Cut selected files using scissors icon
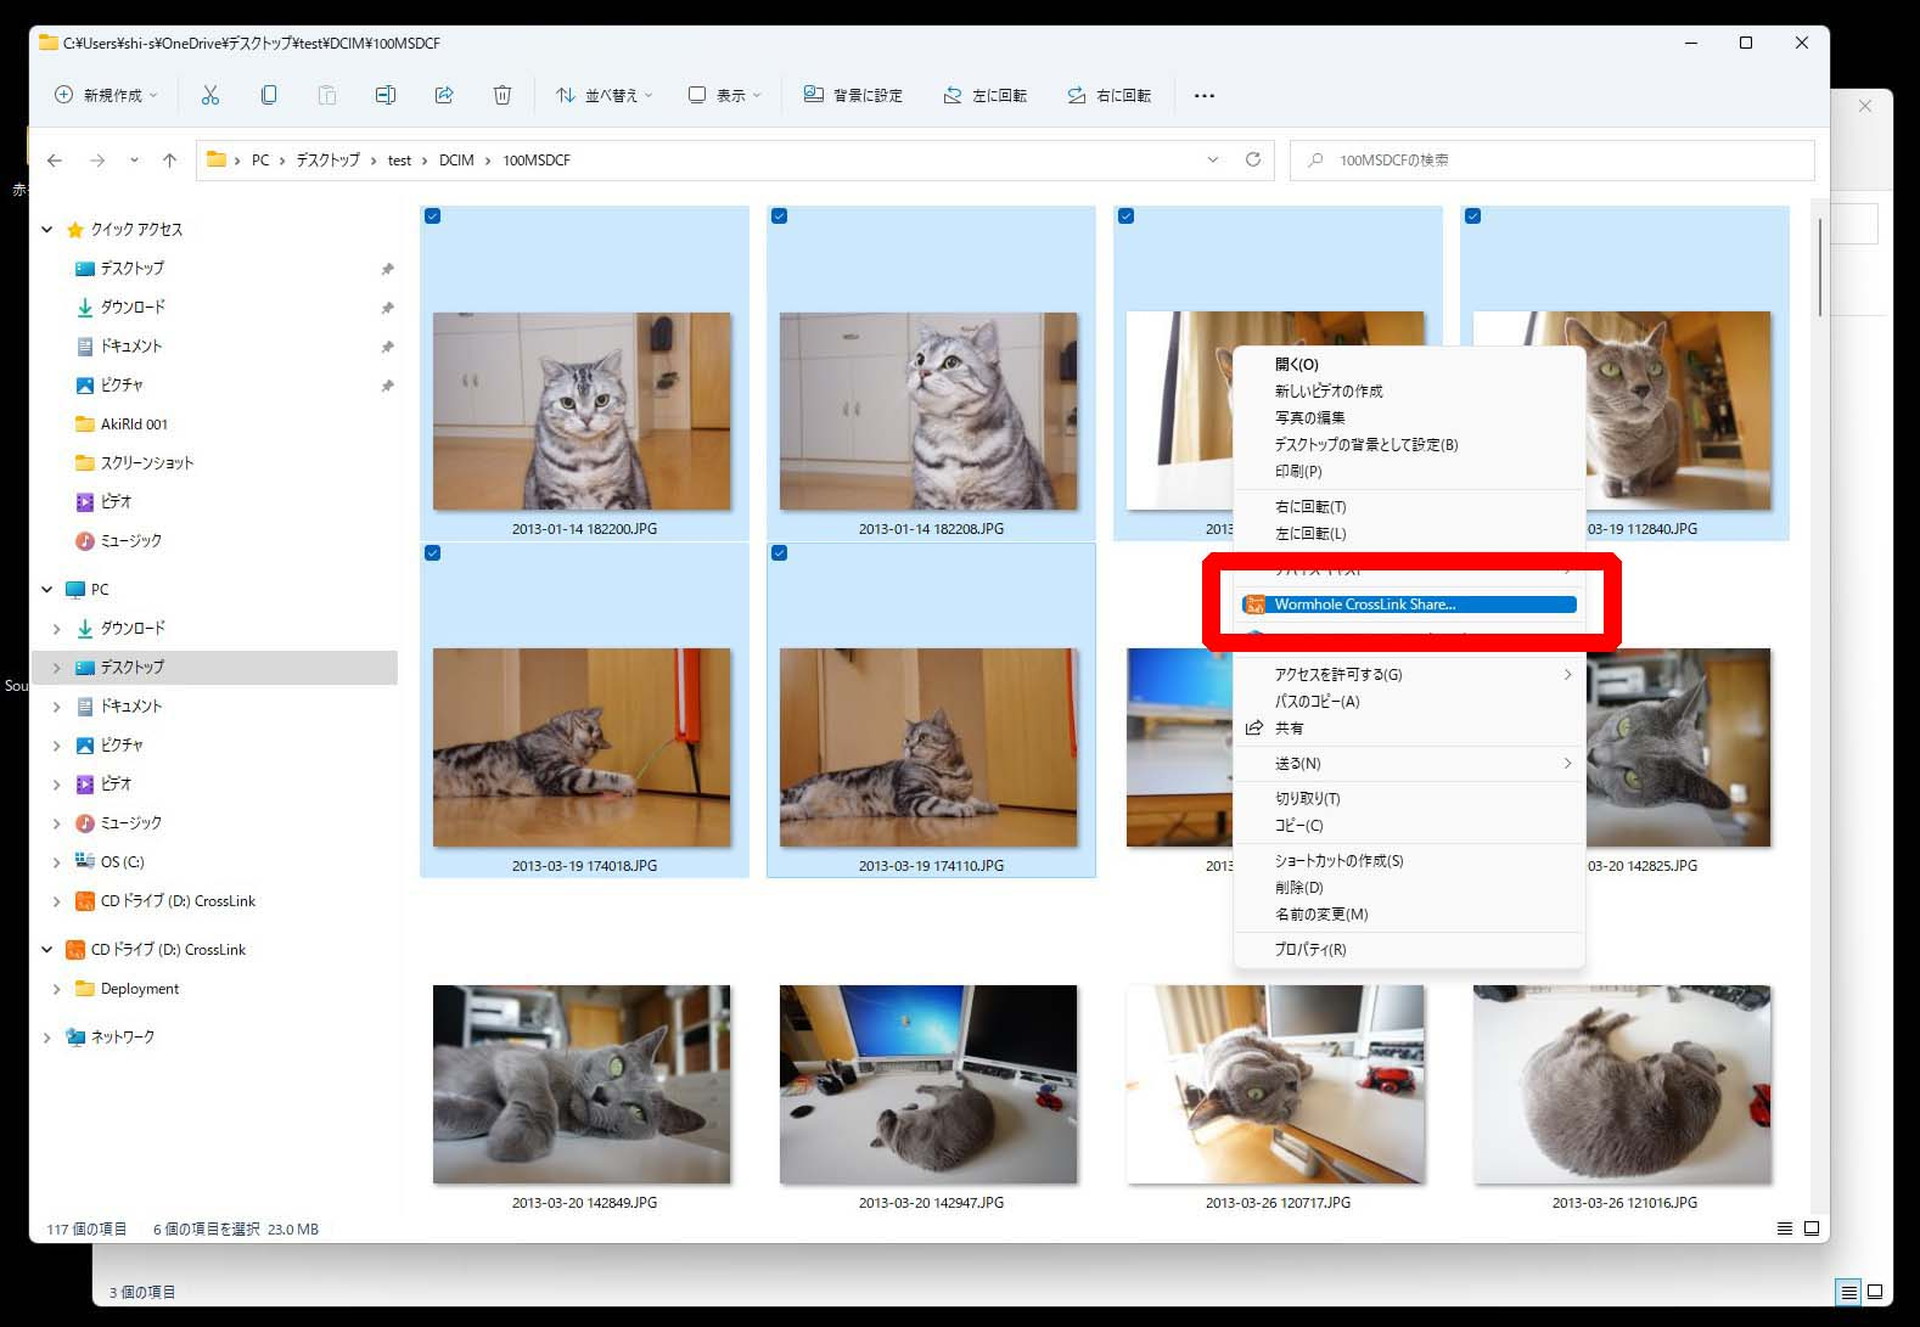 point(210,95)
